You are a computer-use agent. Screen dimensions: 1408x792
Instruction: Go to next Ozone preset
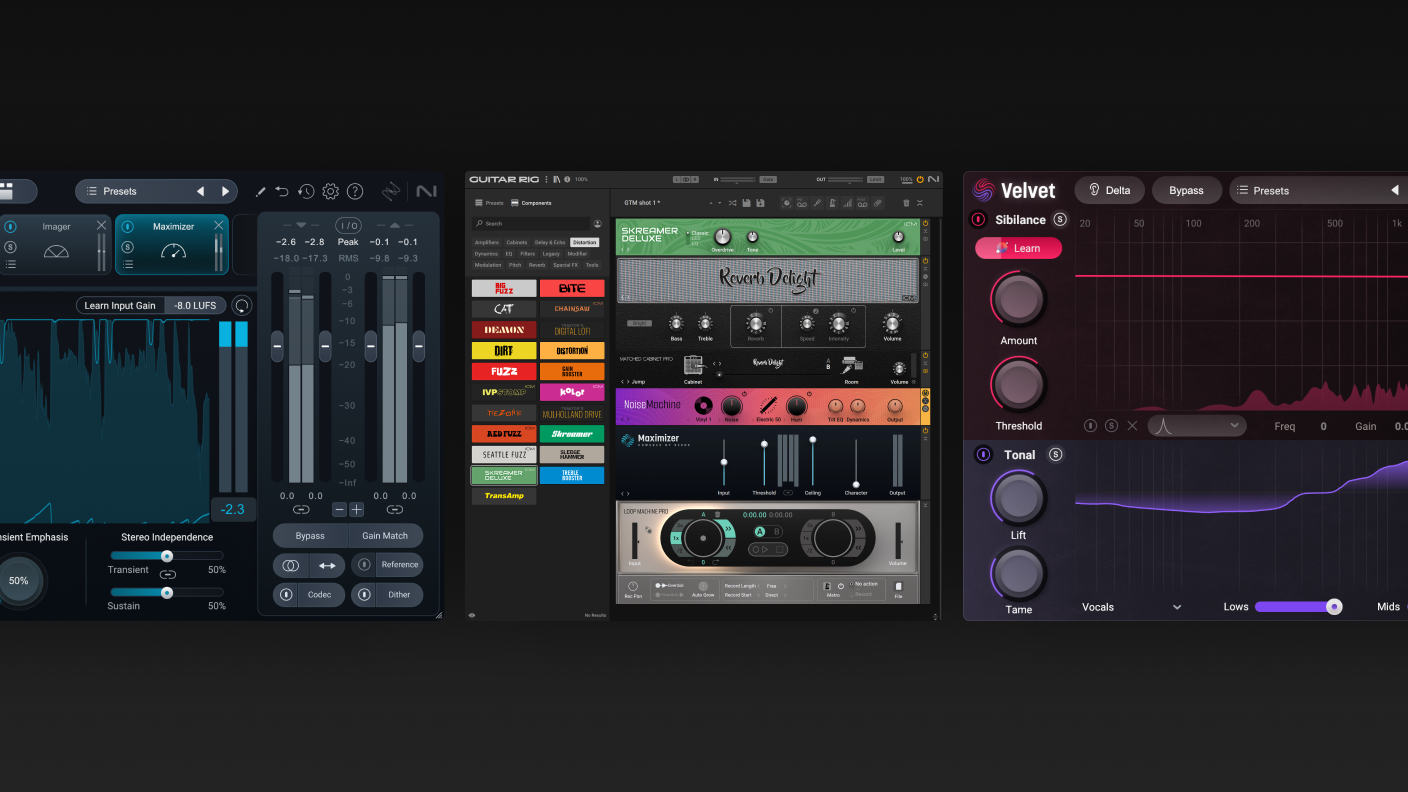pos(225,191)
